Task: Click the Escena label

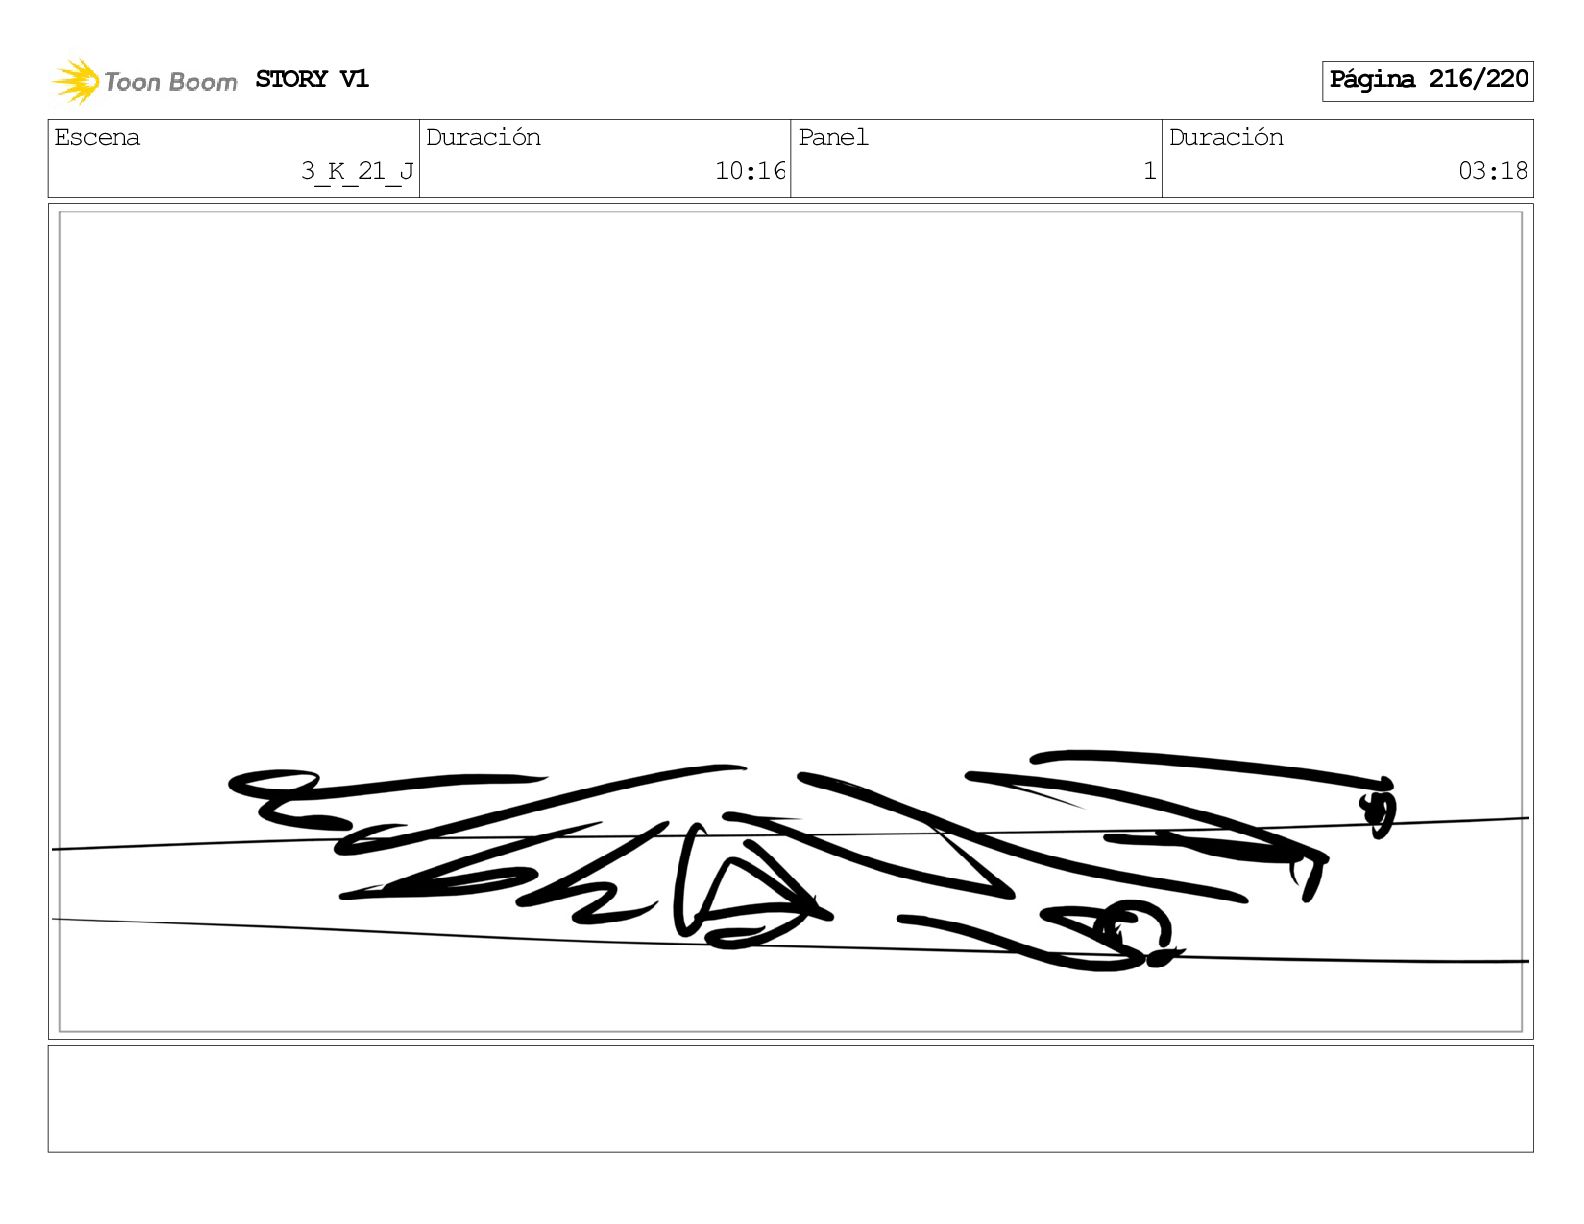Action: click(x=97, y=137)
